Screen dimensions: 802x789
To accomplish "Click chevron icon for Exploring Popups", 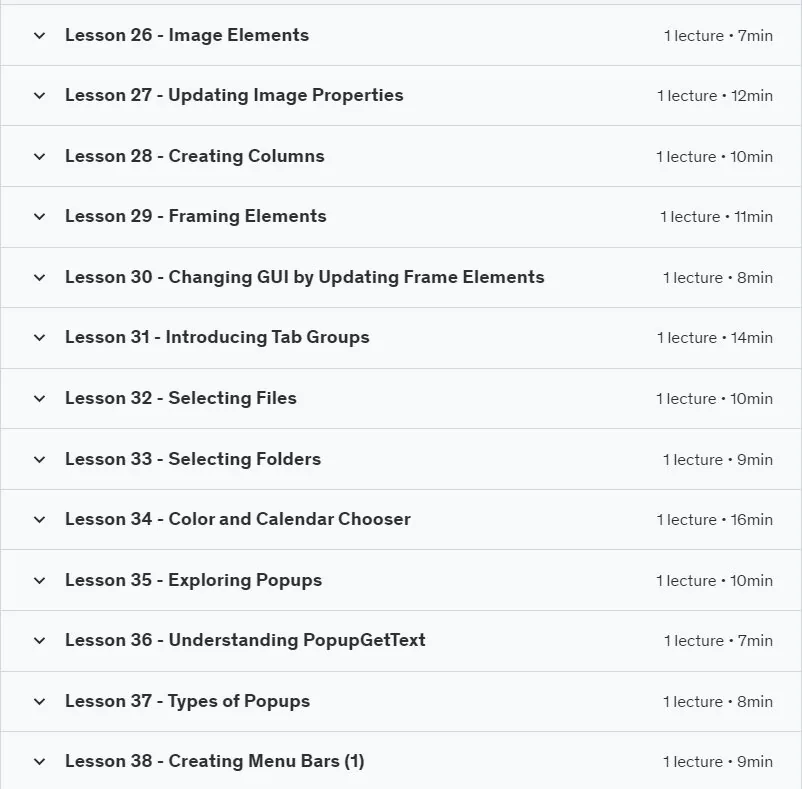I will click(39, 580).
